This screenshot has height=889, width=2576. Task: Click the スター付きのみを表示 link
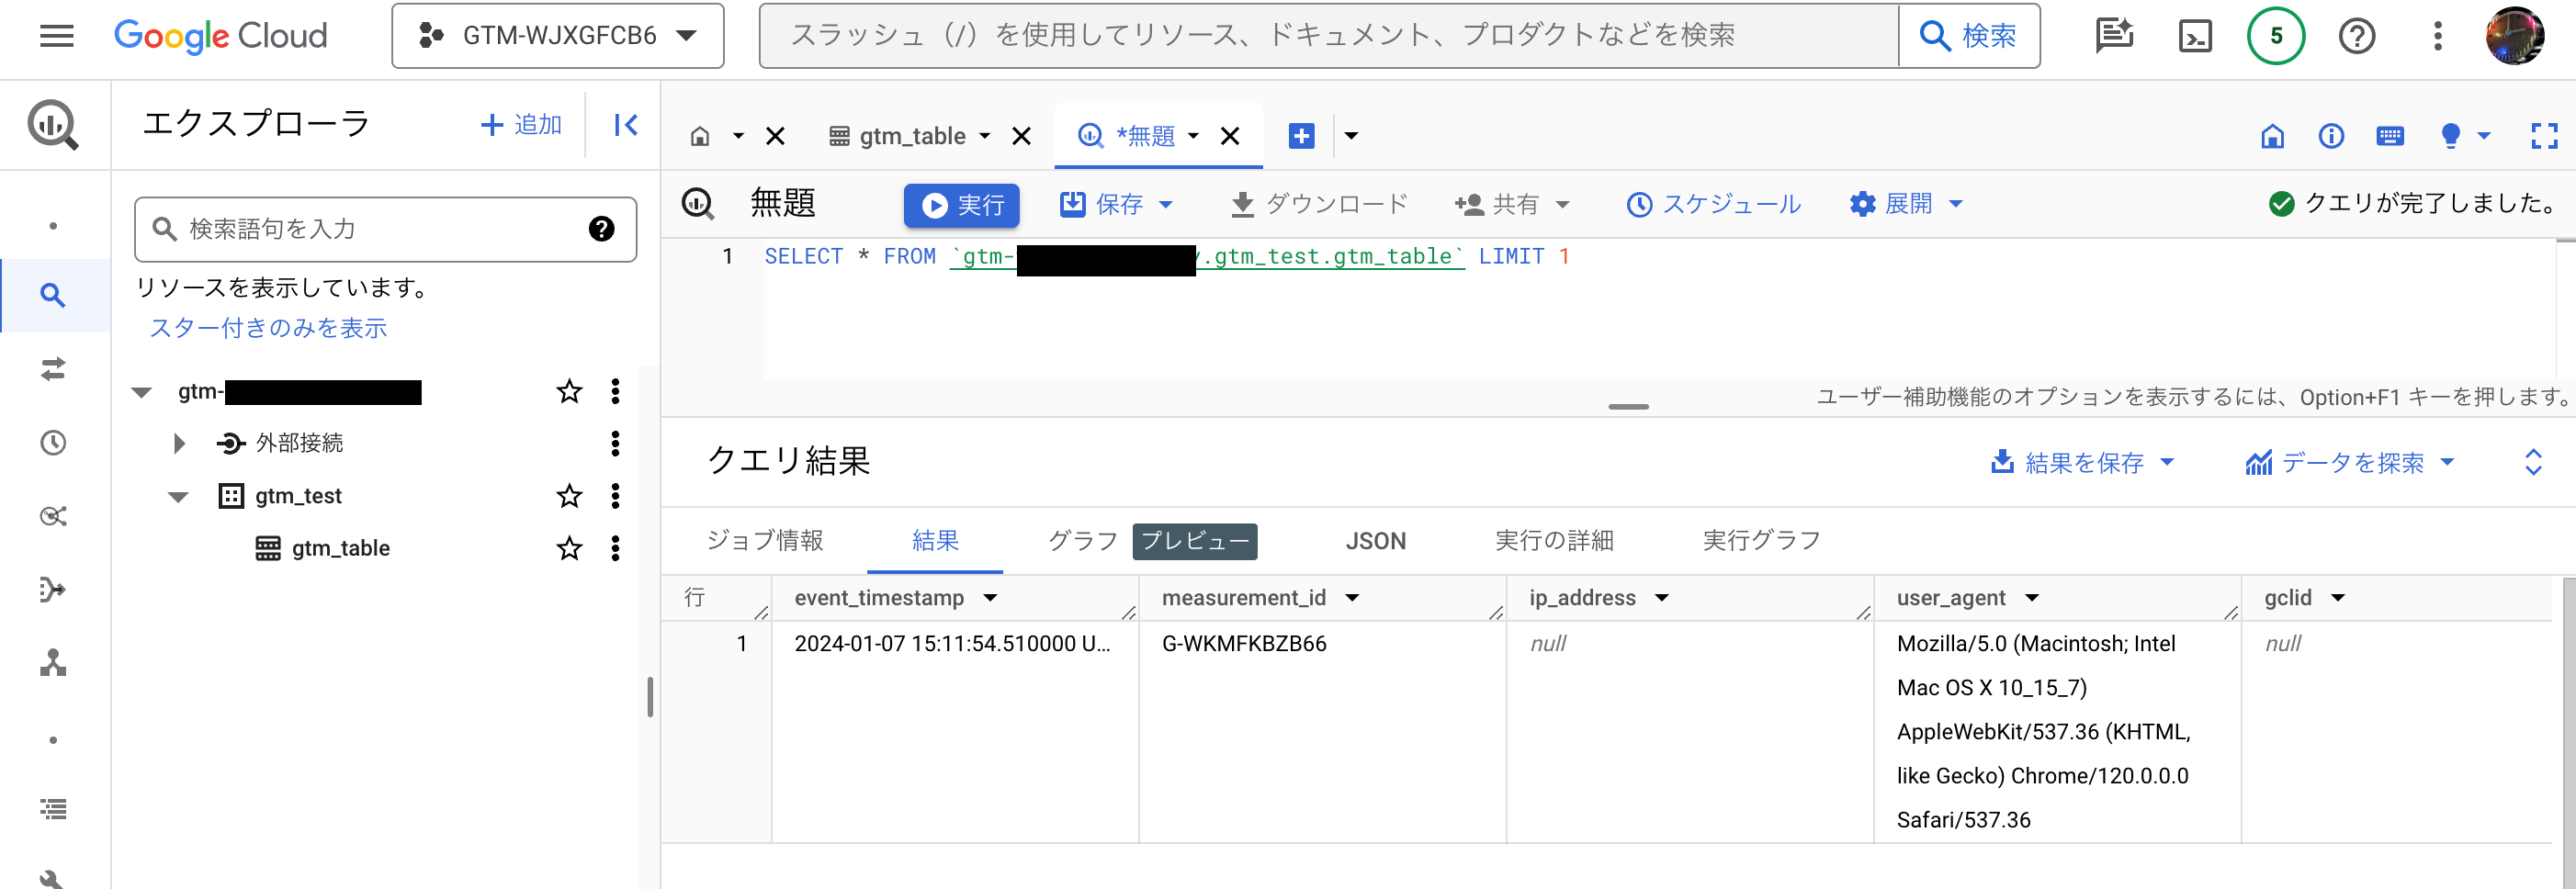click(x=267, y=328)
